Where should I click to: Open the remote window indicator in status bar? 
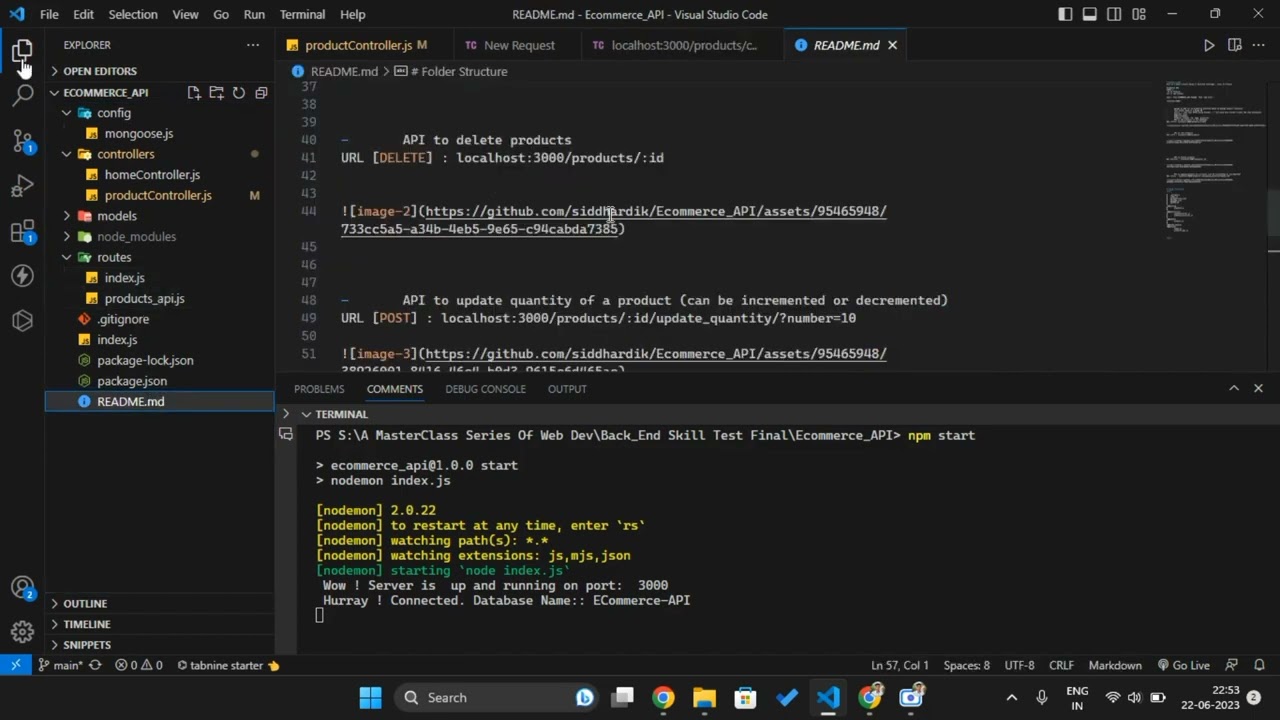pos(16,665)
